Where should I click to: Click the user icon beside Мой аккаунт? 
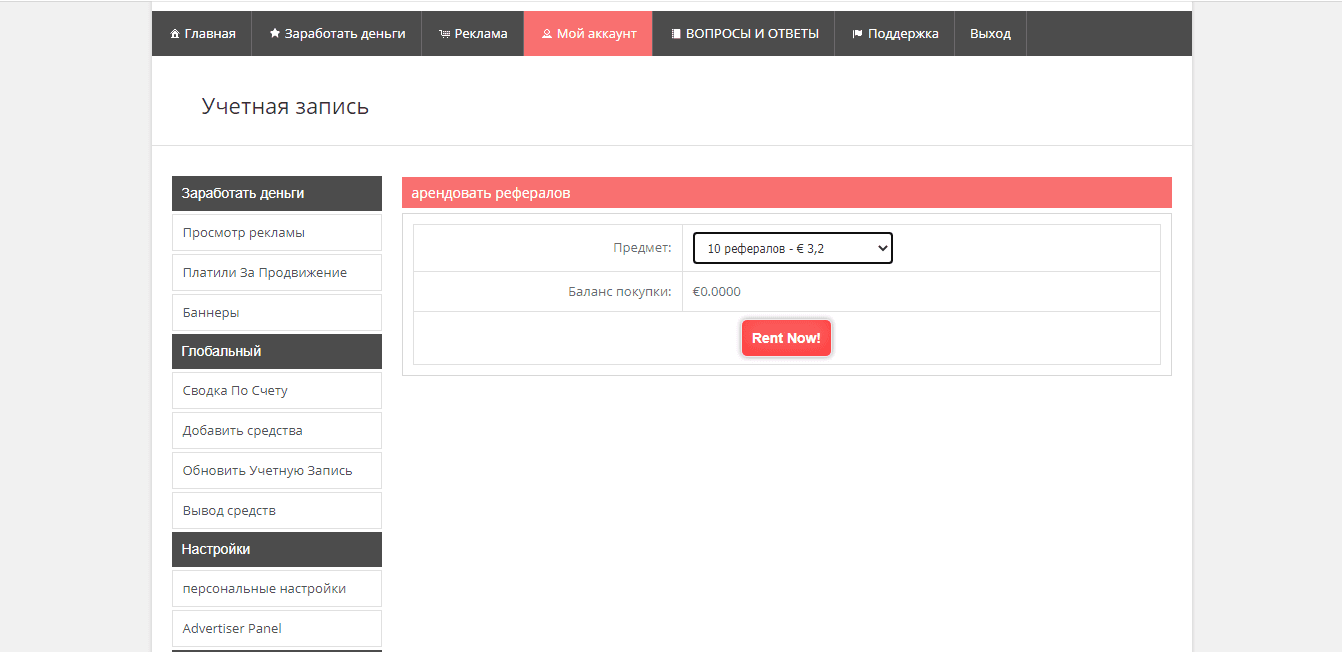point(547,34)
